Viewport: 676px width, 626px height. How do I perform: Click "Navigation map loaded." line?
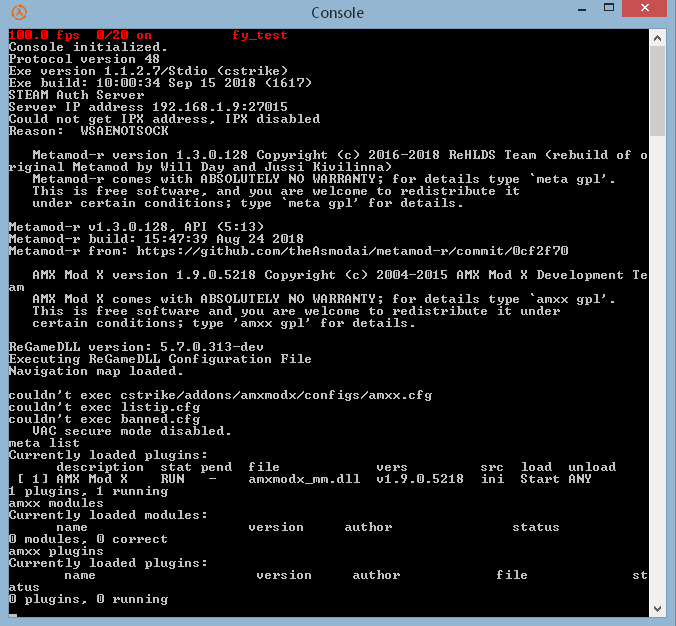tap(96, 371)
